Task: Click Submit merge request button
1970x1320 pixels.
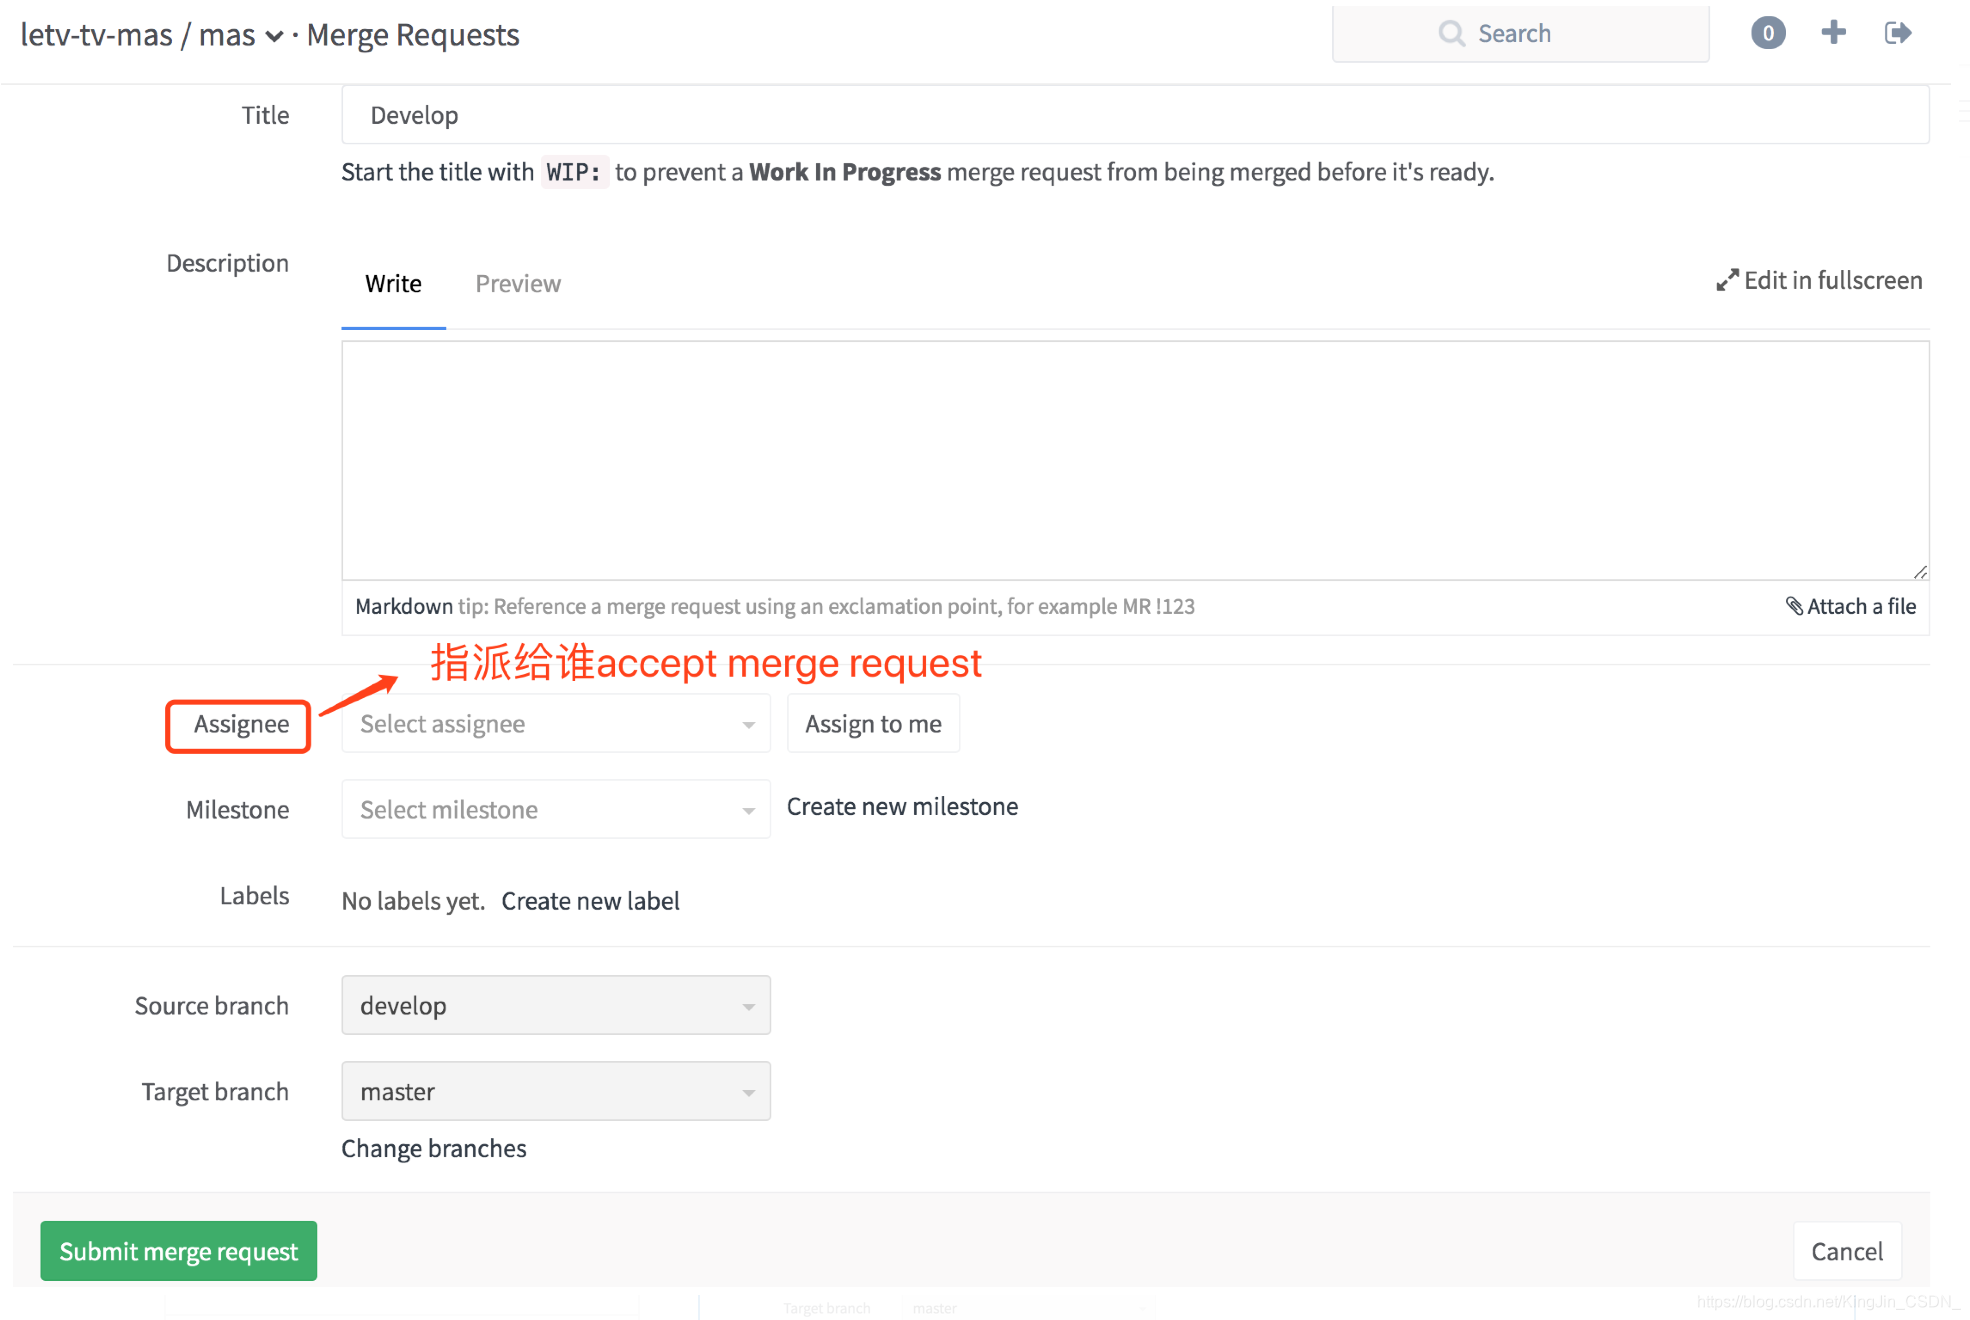Action: (179, 1252)
